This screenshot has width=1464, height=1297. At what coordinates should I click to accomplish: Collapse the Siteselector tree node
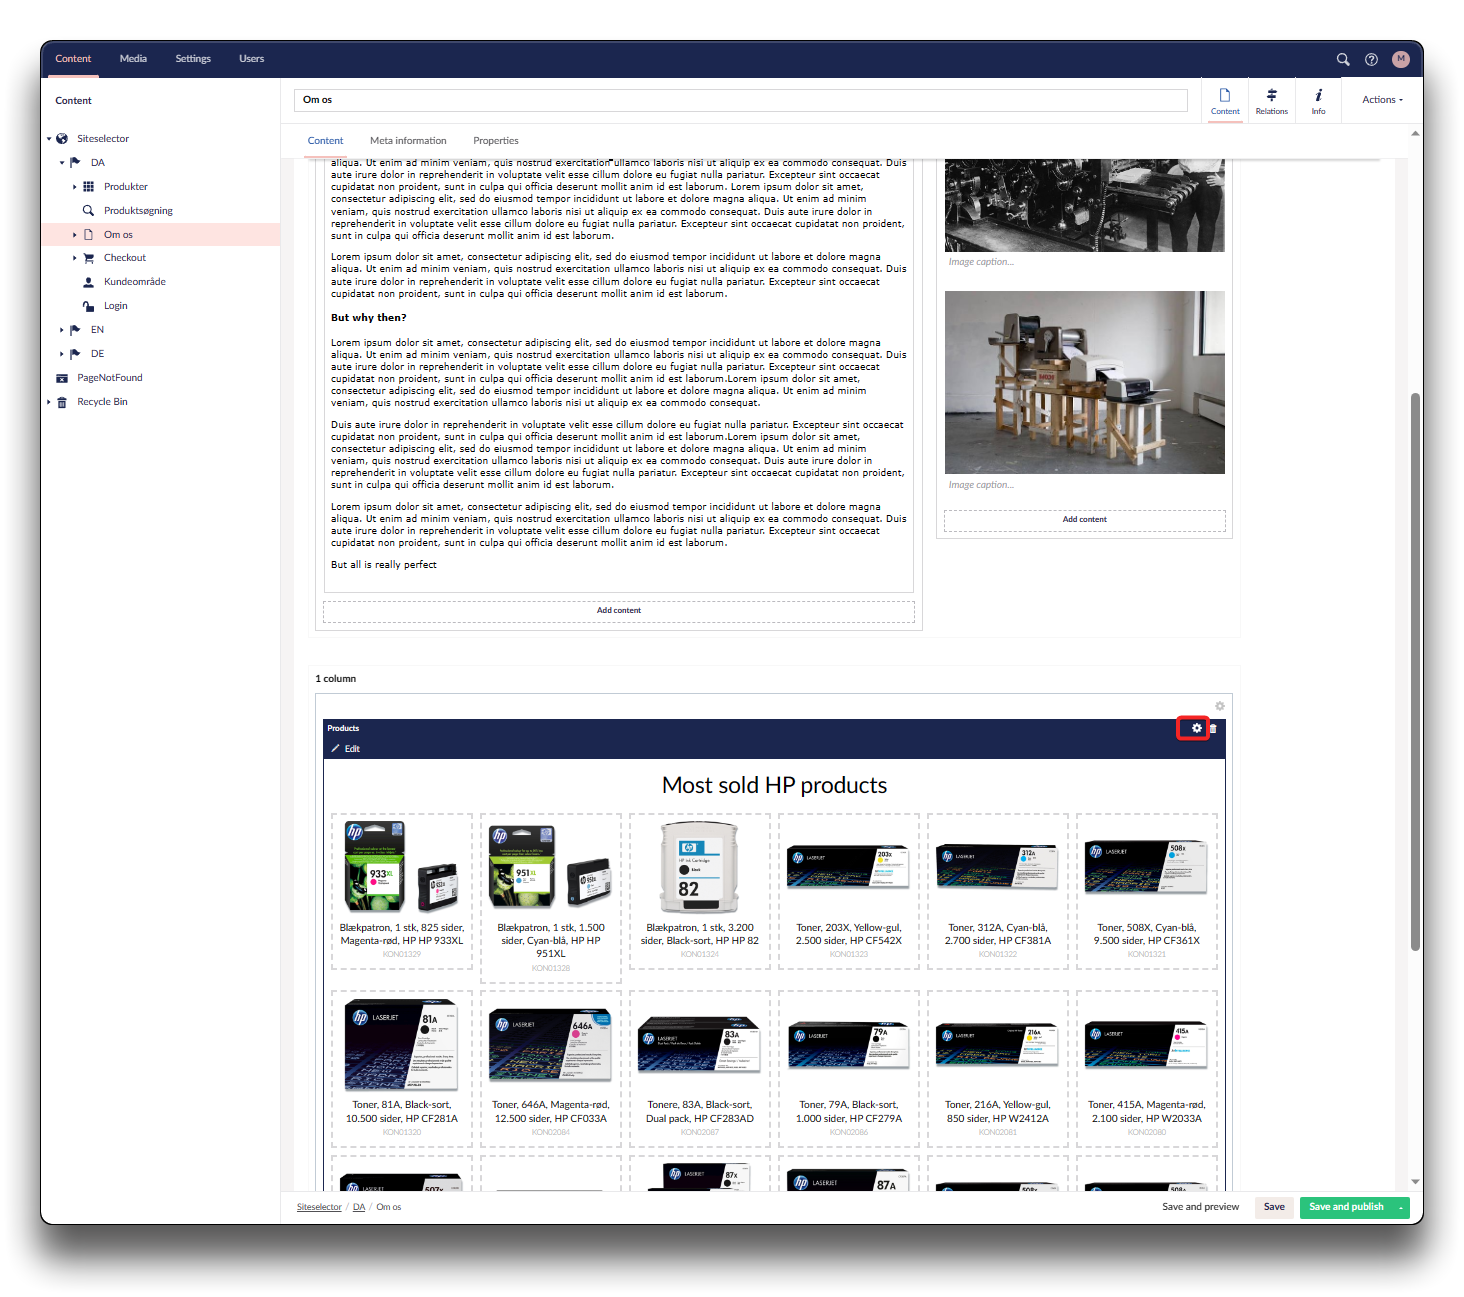[49, 139]
